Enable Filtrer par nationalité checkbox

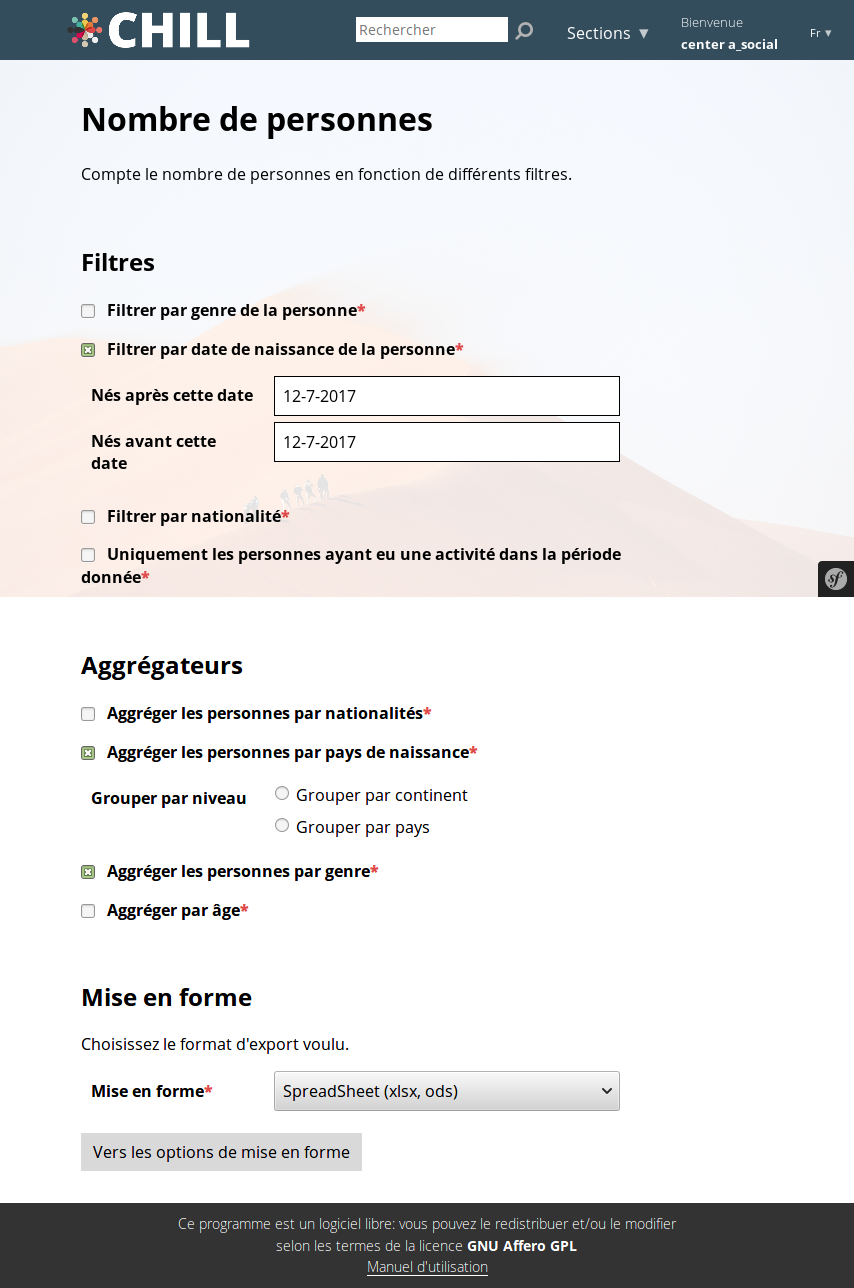[88, 517]
